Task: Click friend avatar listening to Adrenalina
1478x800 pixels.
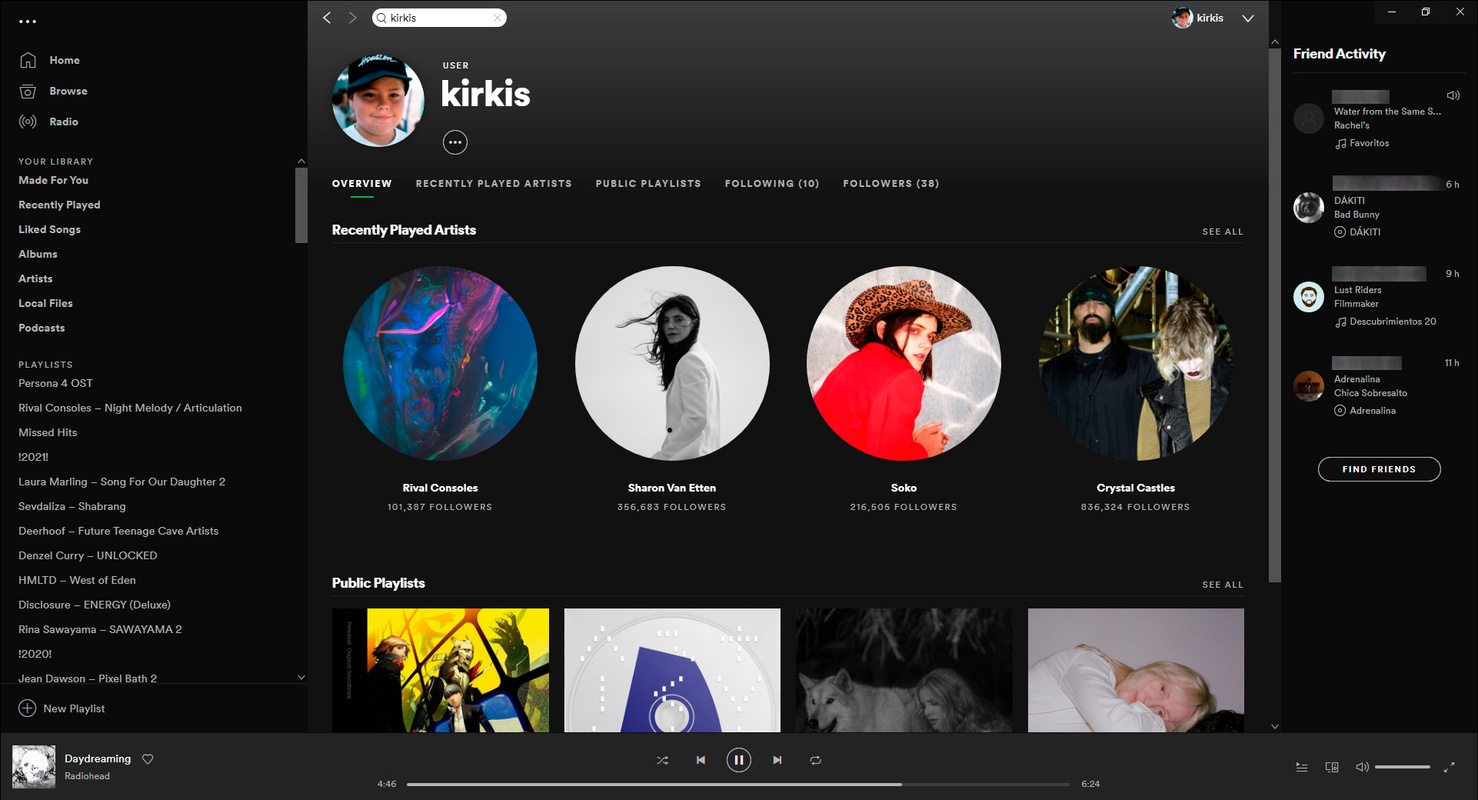Action: click(1309, 386)
